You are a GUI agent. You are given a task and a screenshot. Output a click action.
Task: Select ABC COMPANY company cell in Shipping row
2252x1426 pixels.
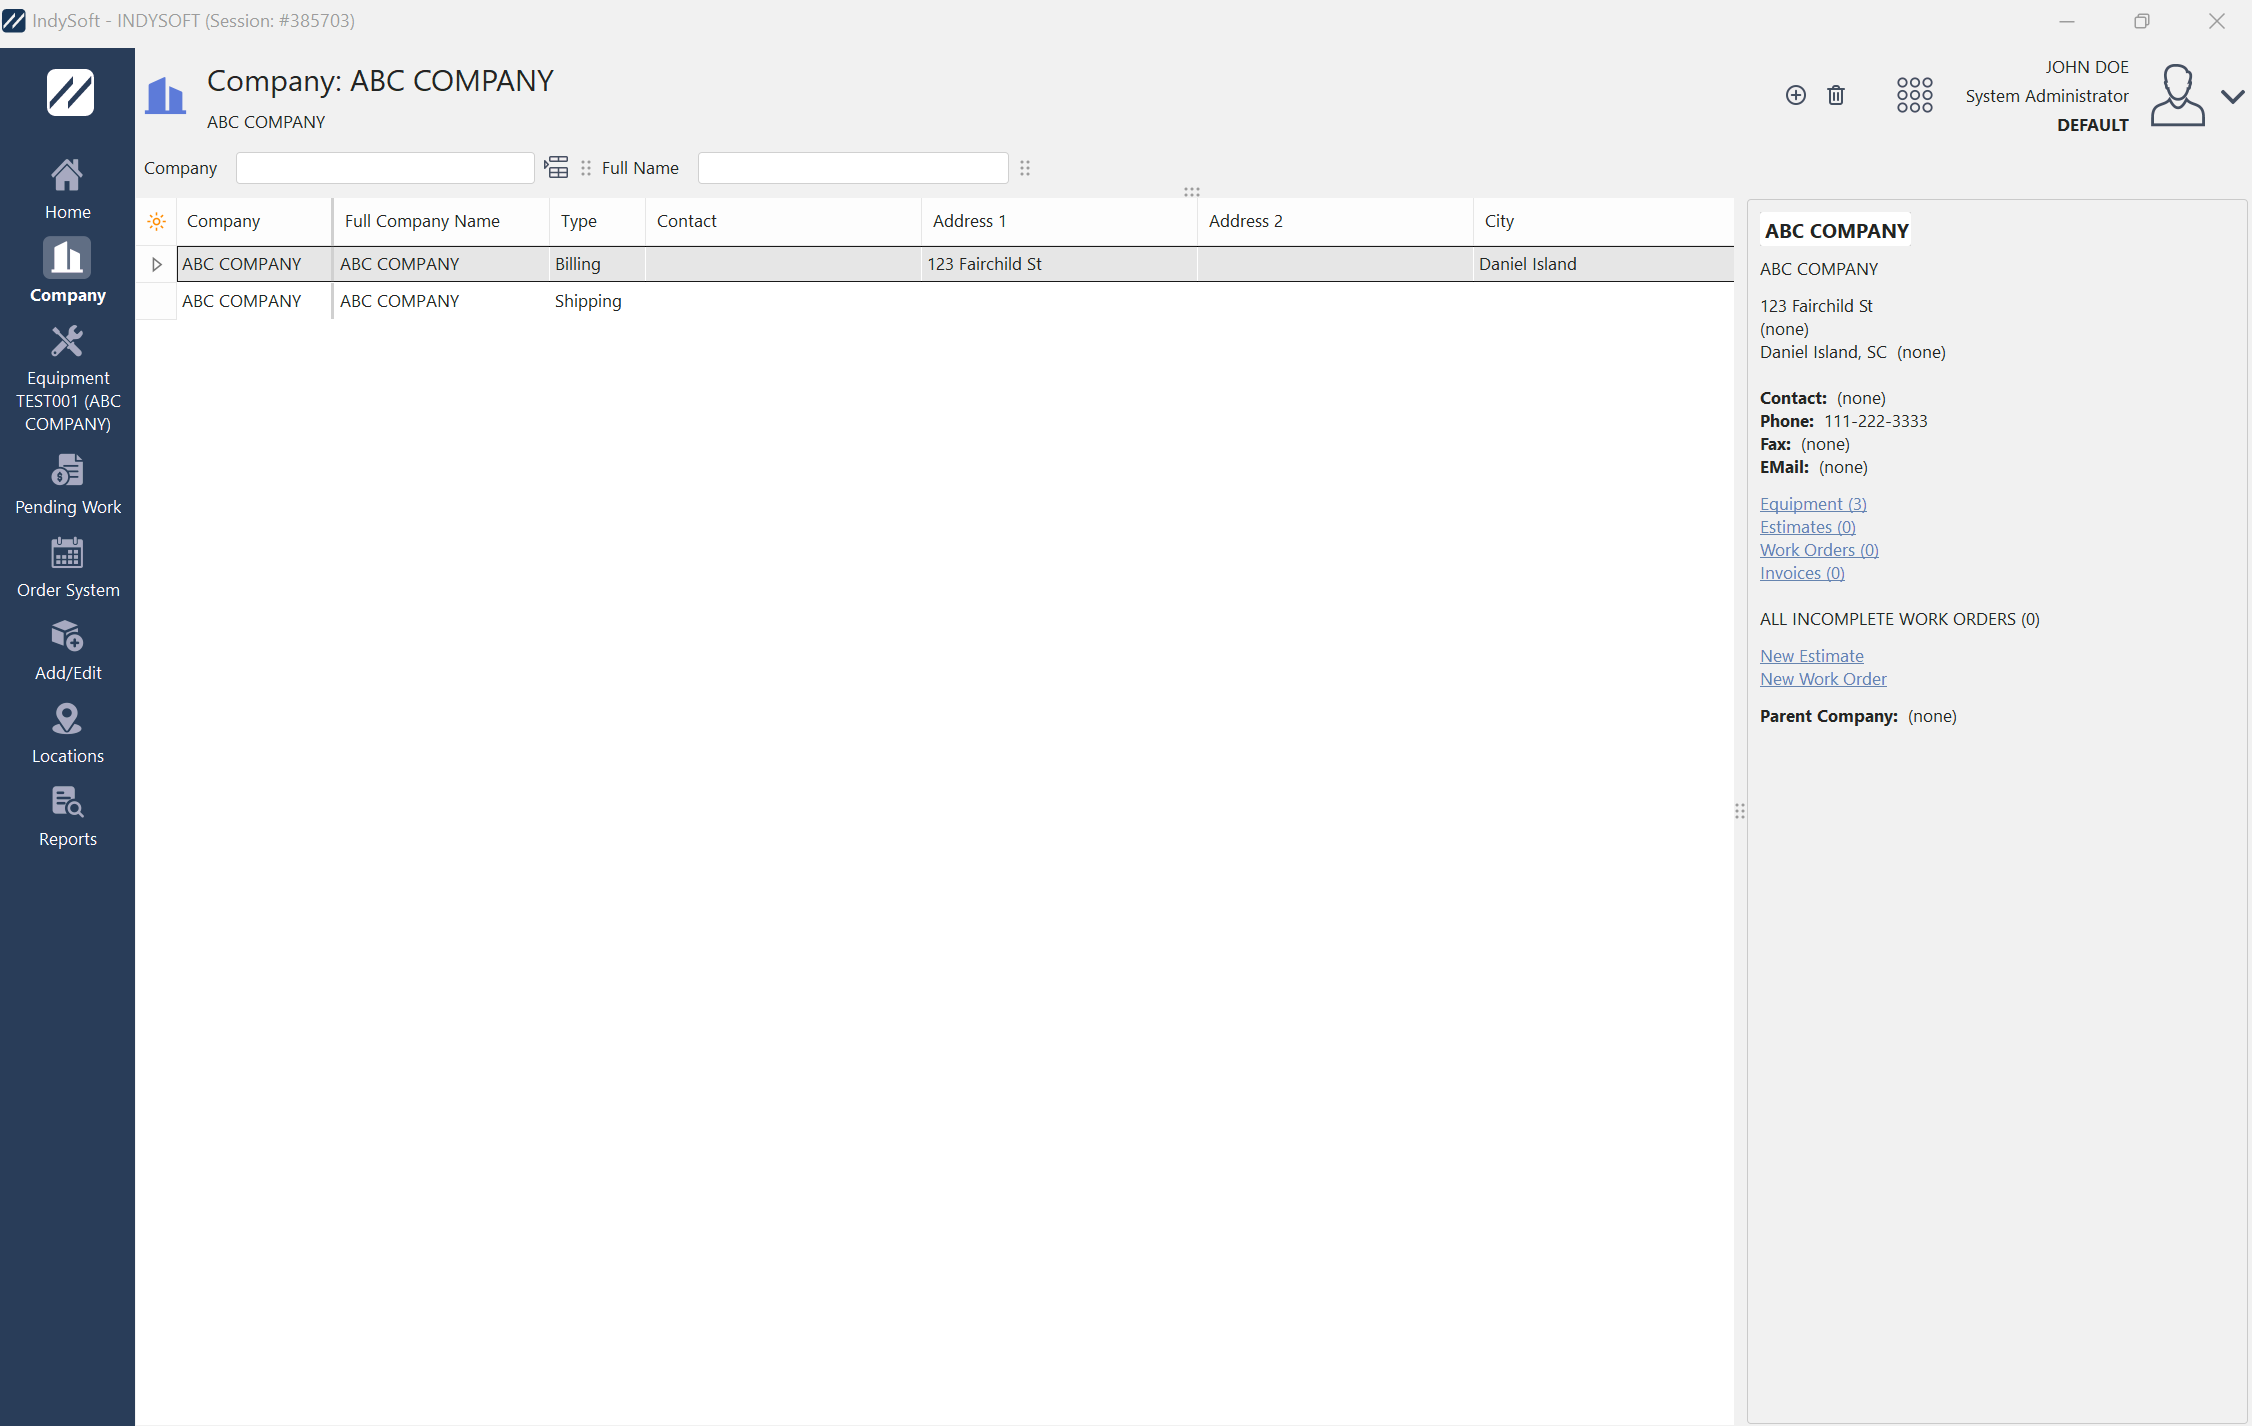[255, 301]
